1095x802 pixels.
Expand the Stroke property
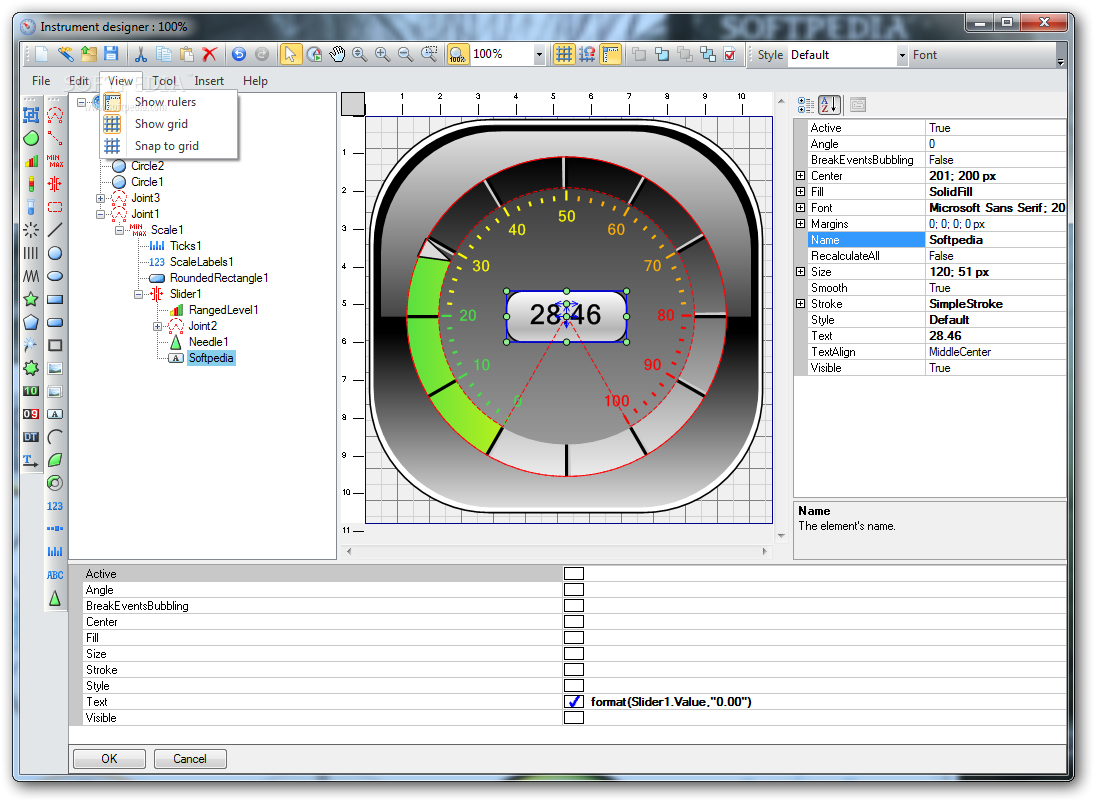pos(800,303)
